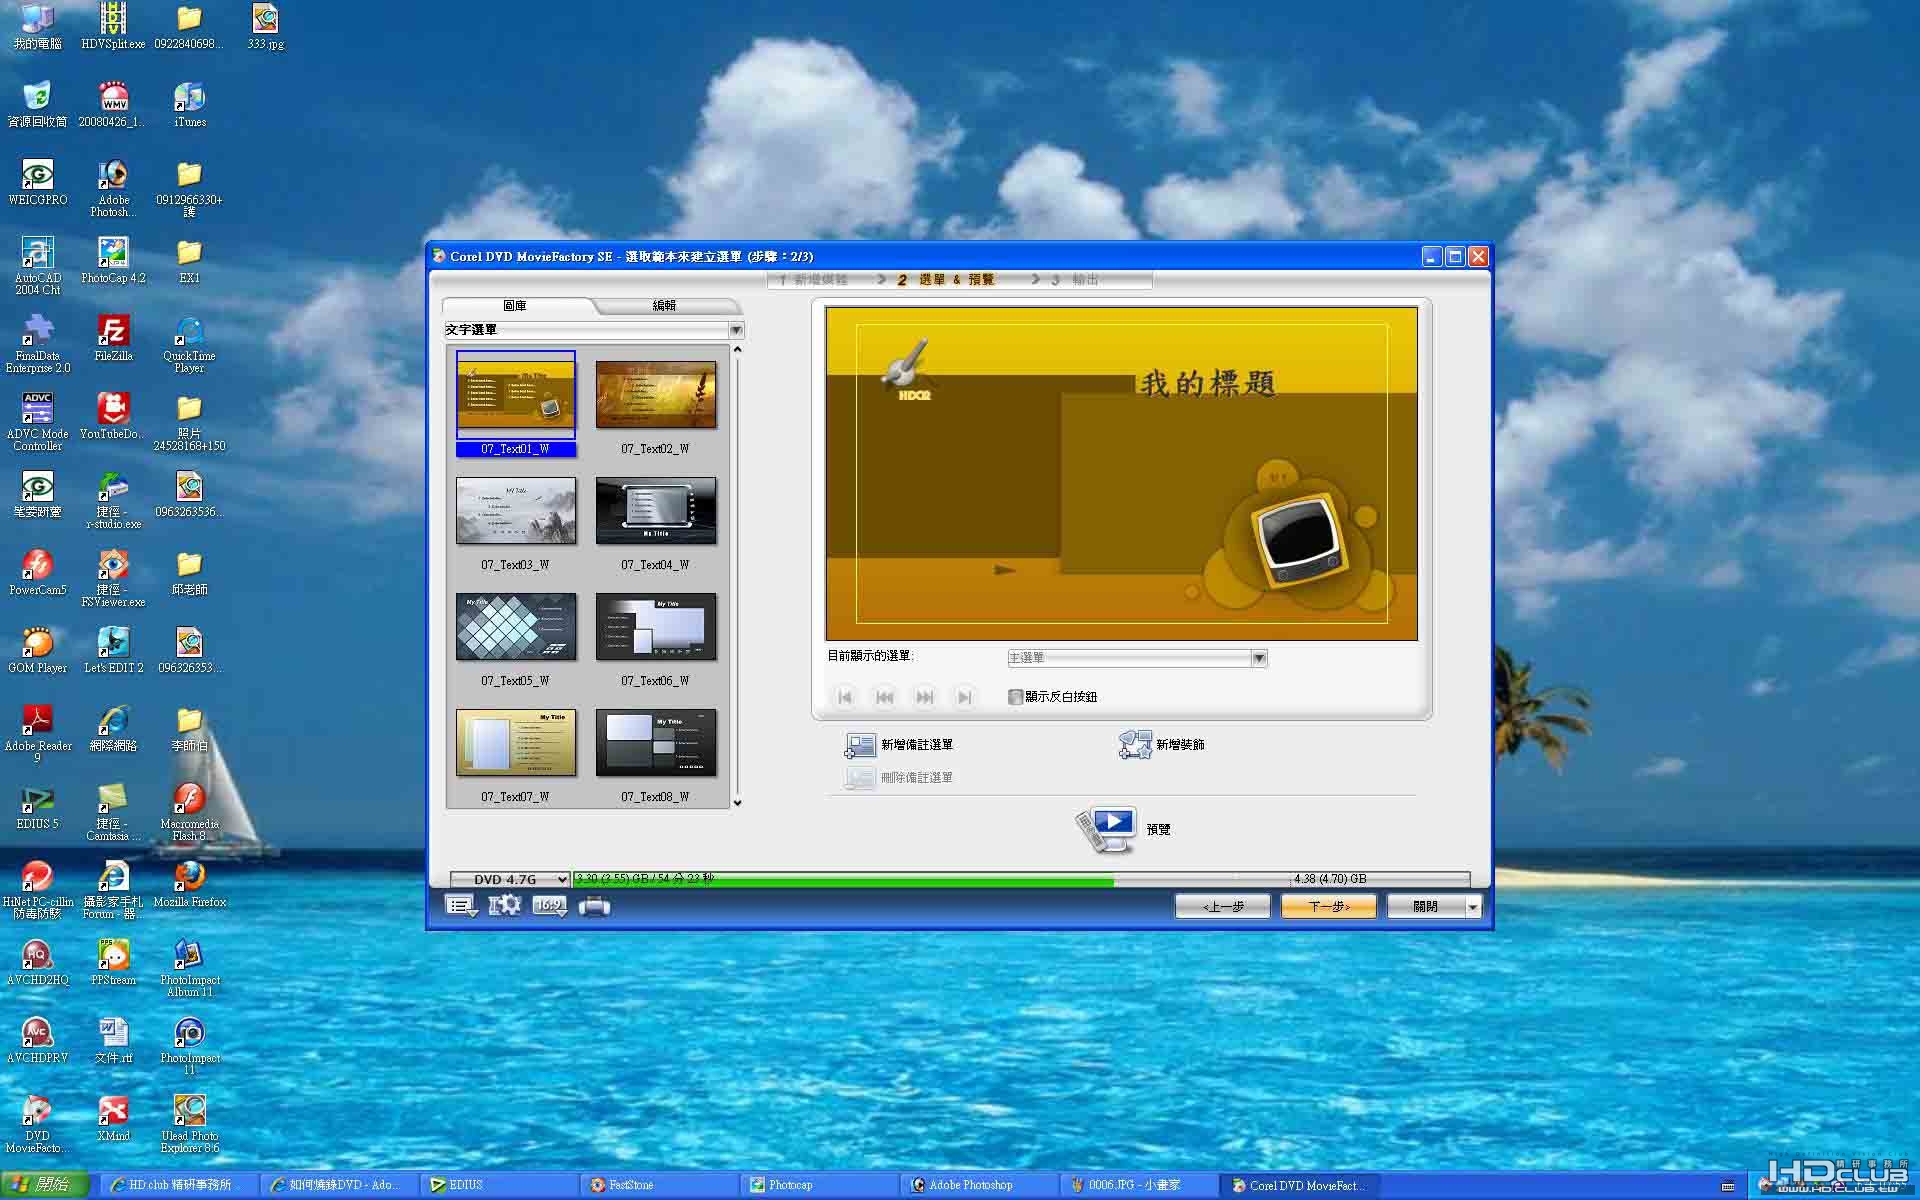Expand the 文字選單 template category dropdown
Viewport: 1920px width, 1200px height.
pyautogui.click(x=736, y=330)
